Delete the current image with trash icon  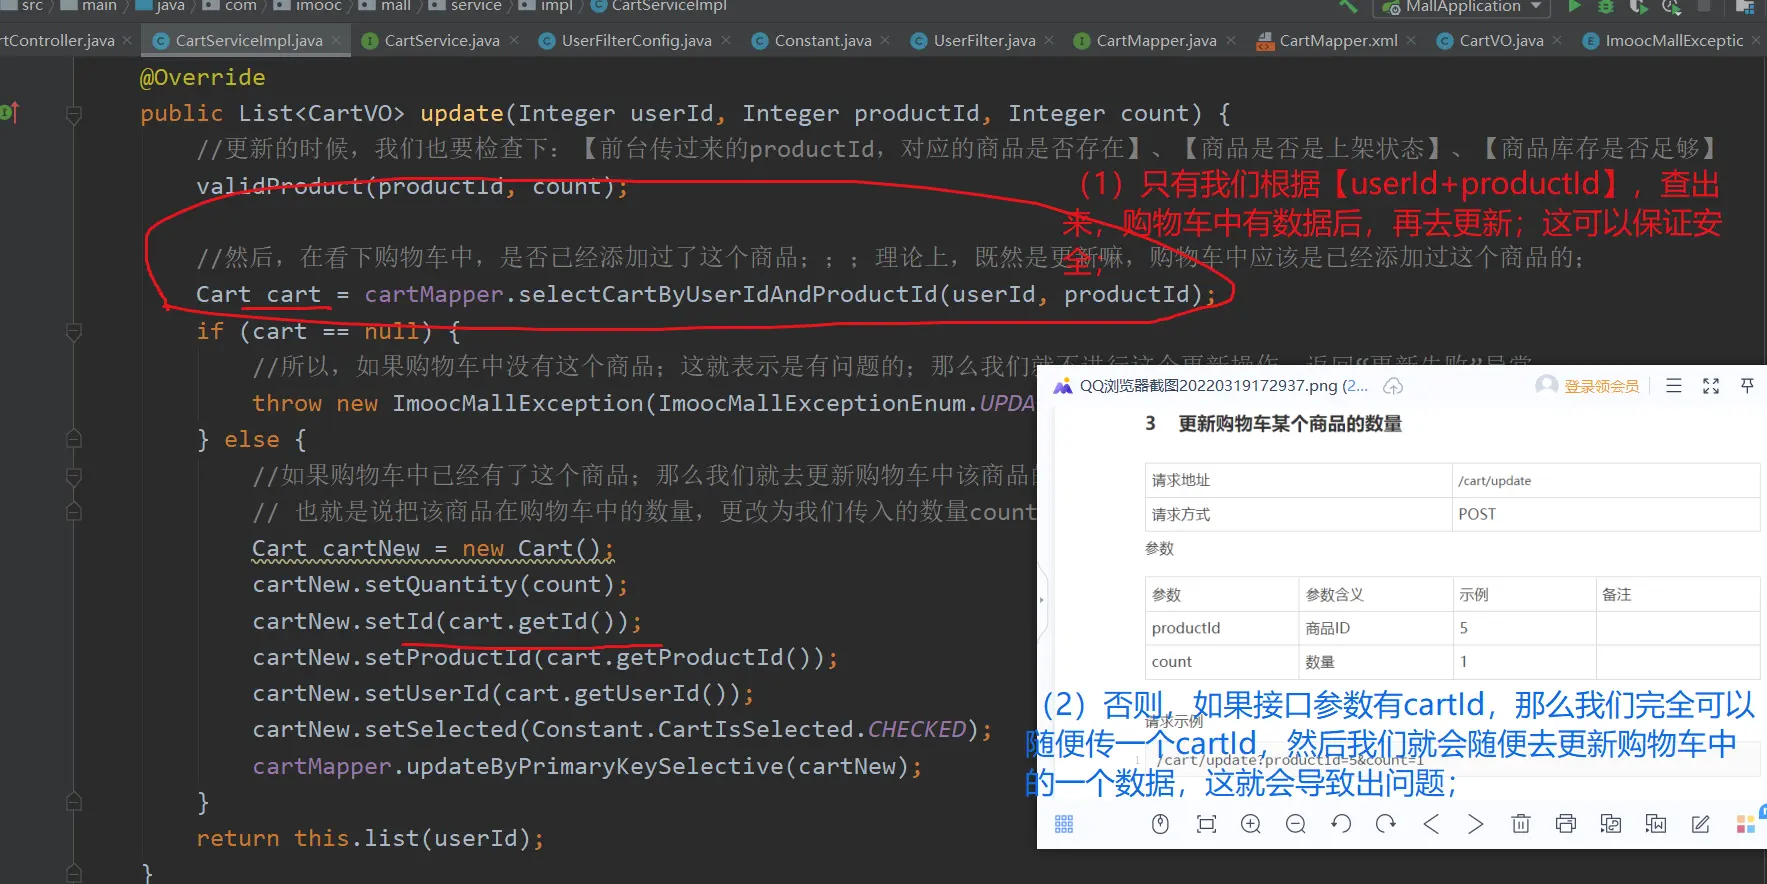[1521, 824]
